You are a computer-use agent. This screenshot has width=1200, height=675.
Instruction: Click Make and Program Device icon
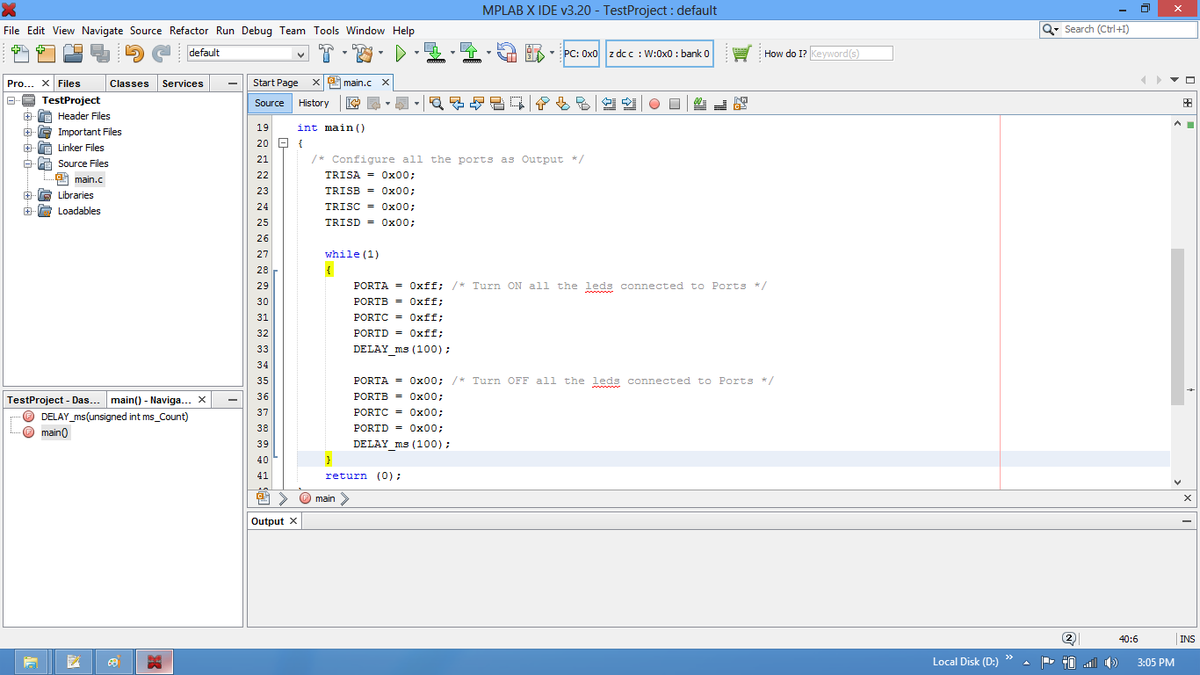433,53
